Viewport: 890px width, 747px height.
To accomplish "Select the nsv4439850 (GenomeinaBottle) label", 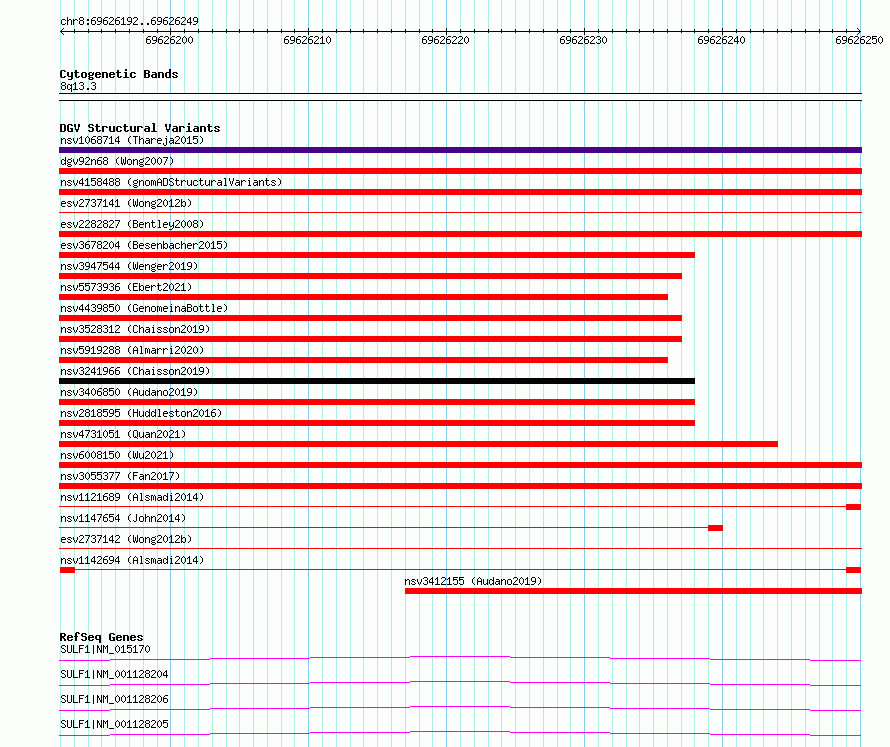I will (x=144, y=308).
